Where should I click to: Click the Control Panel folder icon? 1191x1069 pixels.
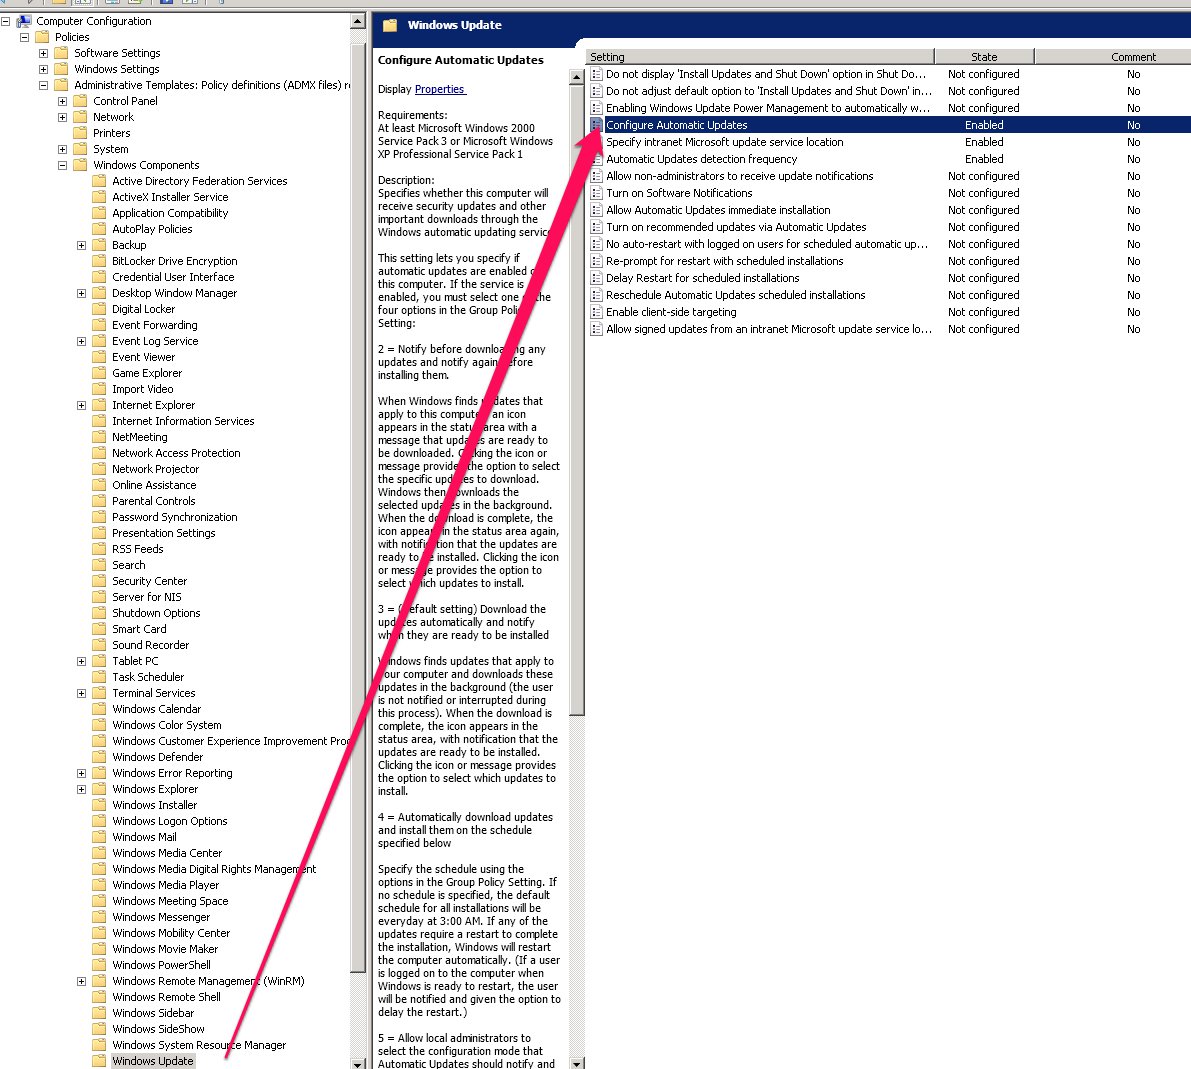point(81,101)
